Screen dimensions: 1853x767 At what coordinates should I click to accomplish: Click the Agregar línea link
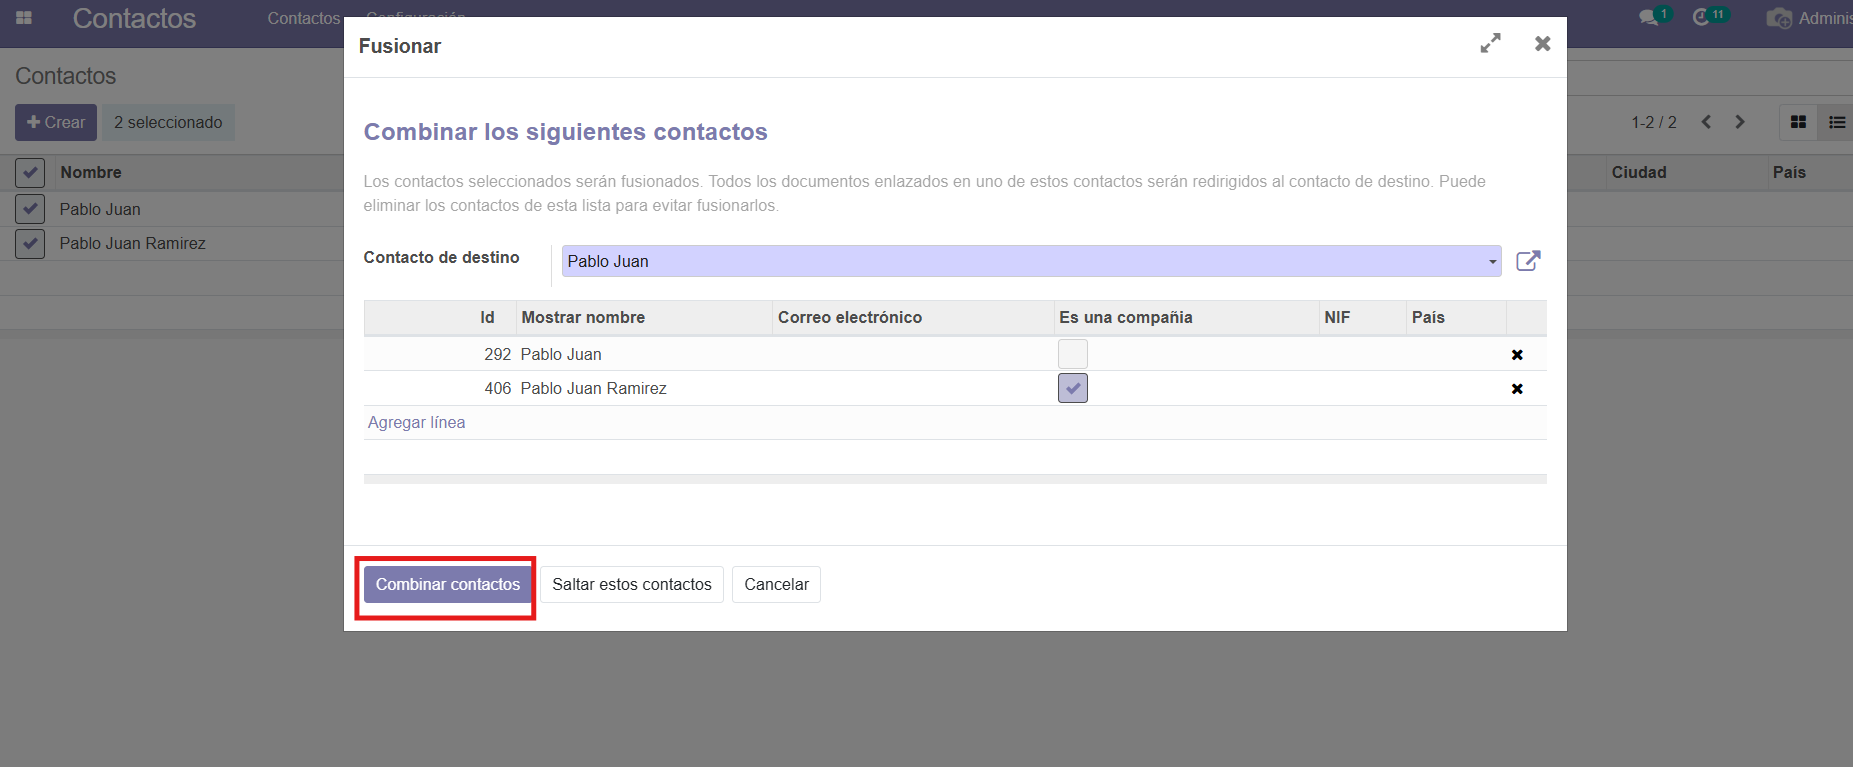416,423
